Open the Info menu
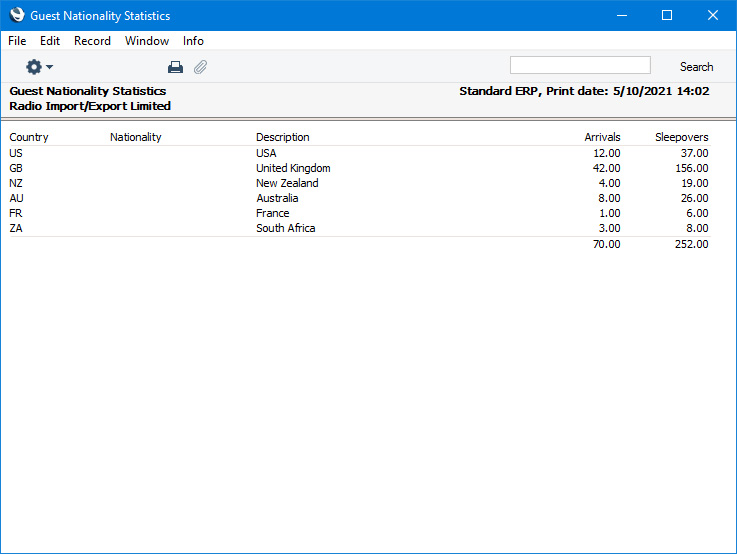Image resolution: width=737 pixels, height=554 pixels. pos(193,41)
